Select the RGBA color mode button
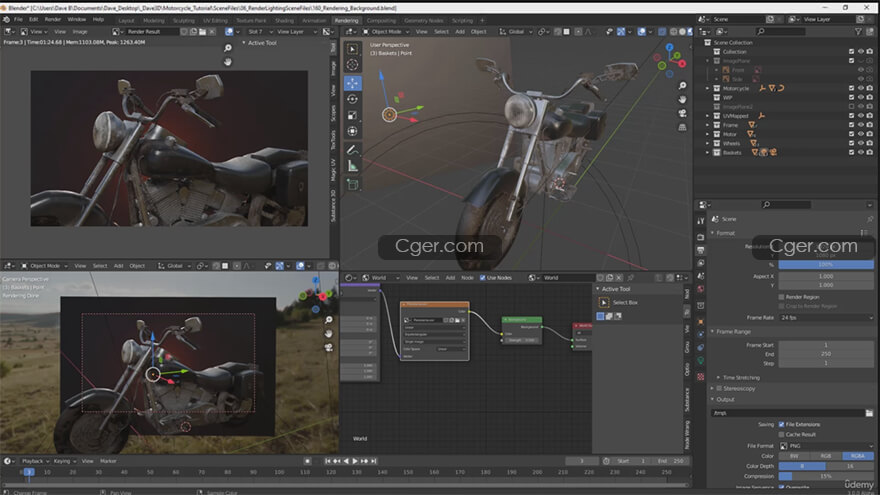Viewport: 880px width, 495px height. tap(858, 456)
